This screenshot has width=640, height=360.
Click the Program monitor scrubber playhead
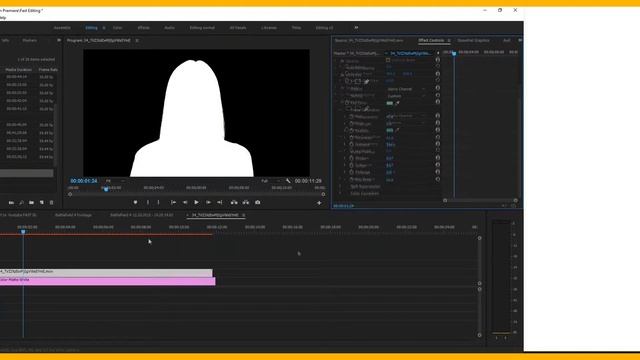coord(106,189)
